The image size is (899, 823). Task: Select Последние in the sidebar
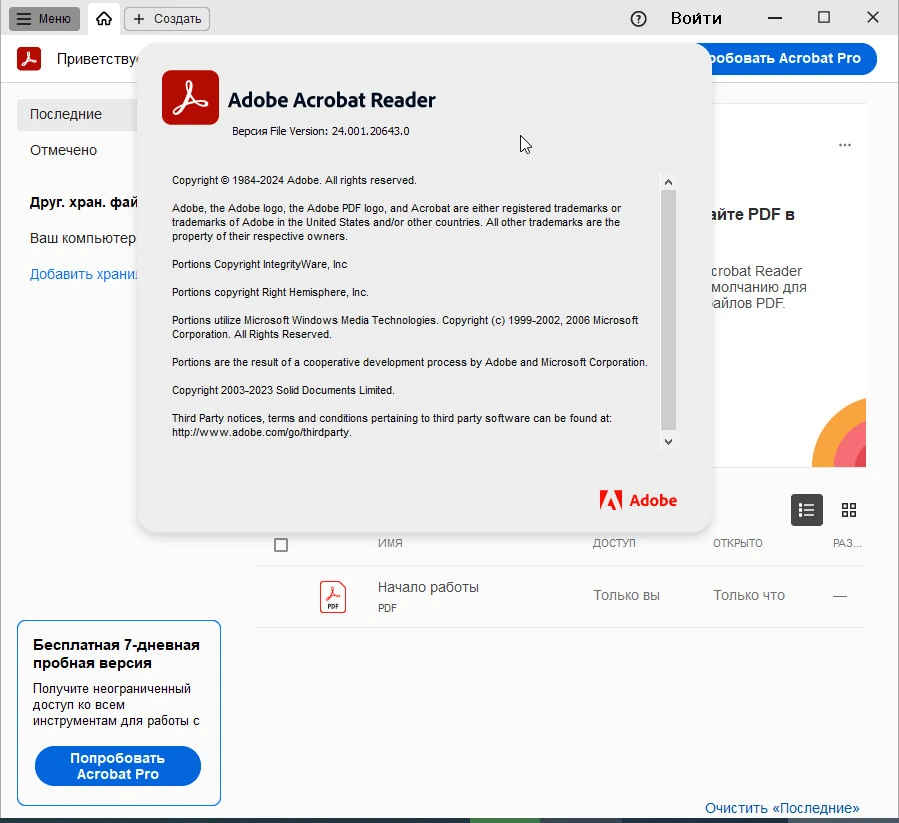[x=77, y=114]
